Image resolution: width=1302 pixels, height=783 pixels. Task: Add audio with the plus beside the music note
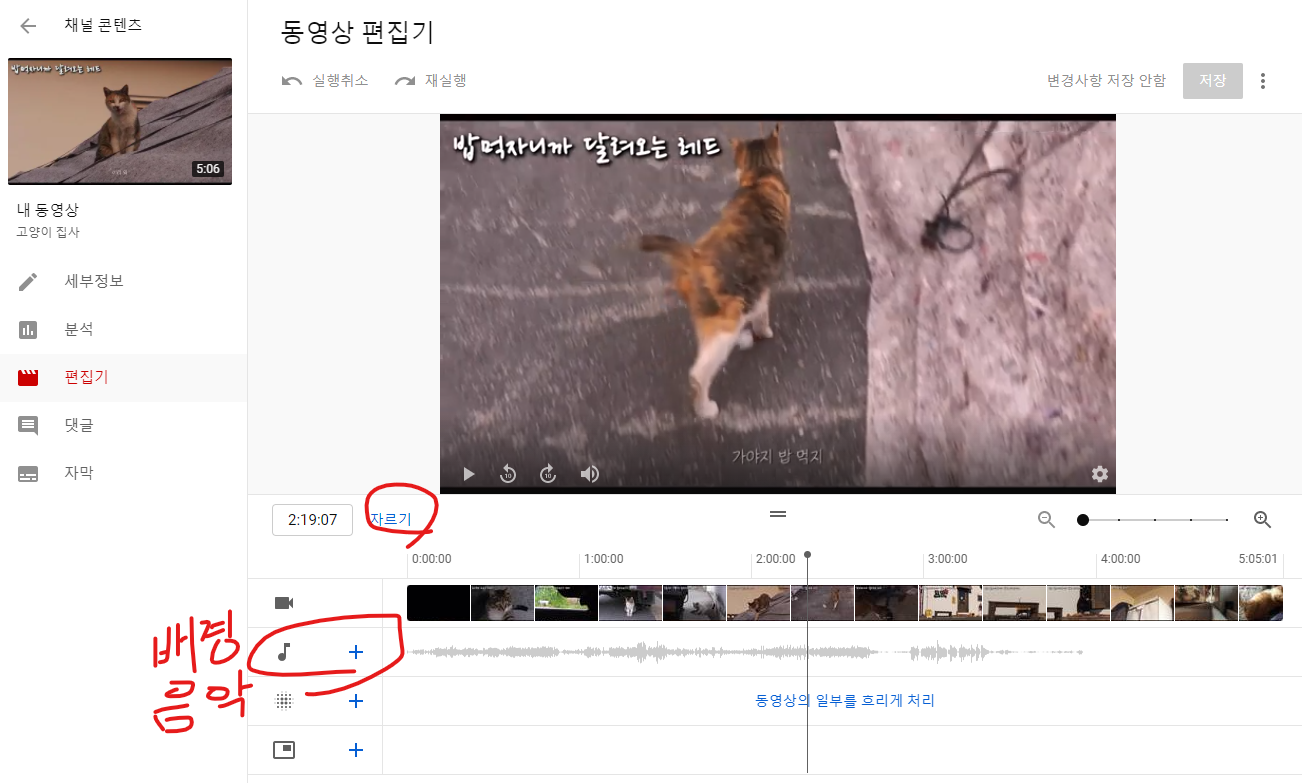pos(355,652)
